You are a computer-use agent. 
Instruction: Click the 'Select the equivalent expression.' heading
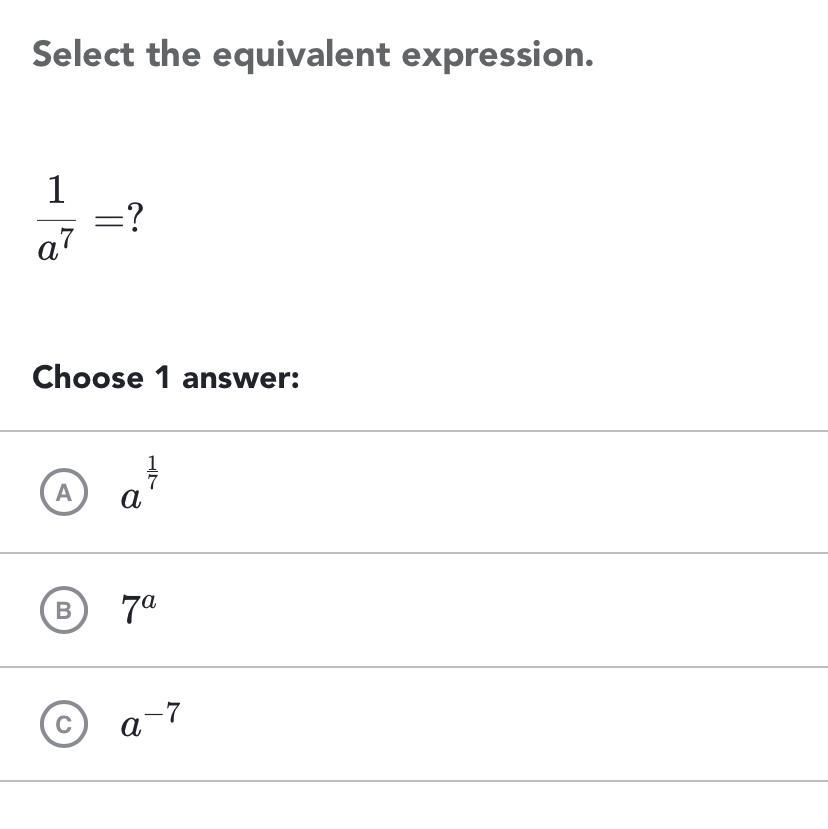pos(312,55)
